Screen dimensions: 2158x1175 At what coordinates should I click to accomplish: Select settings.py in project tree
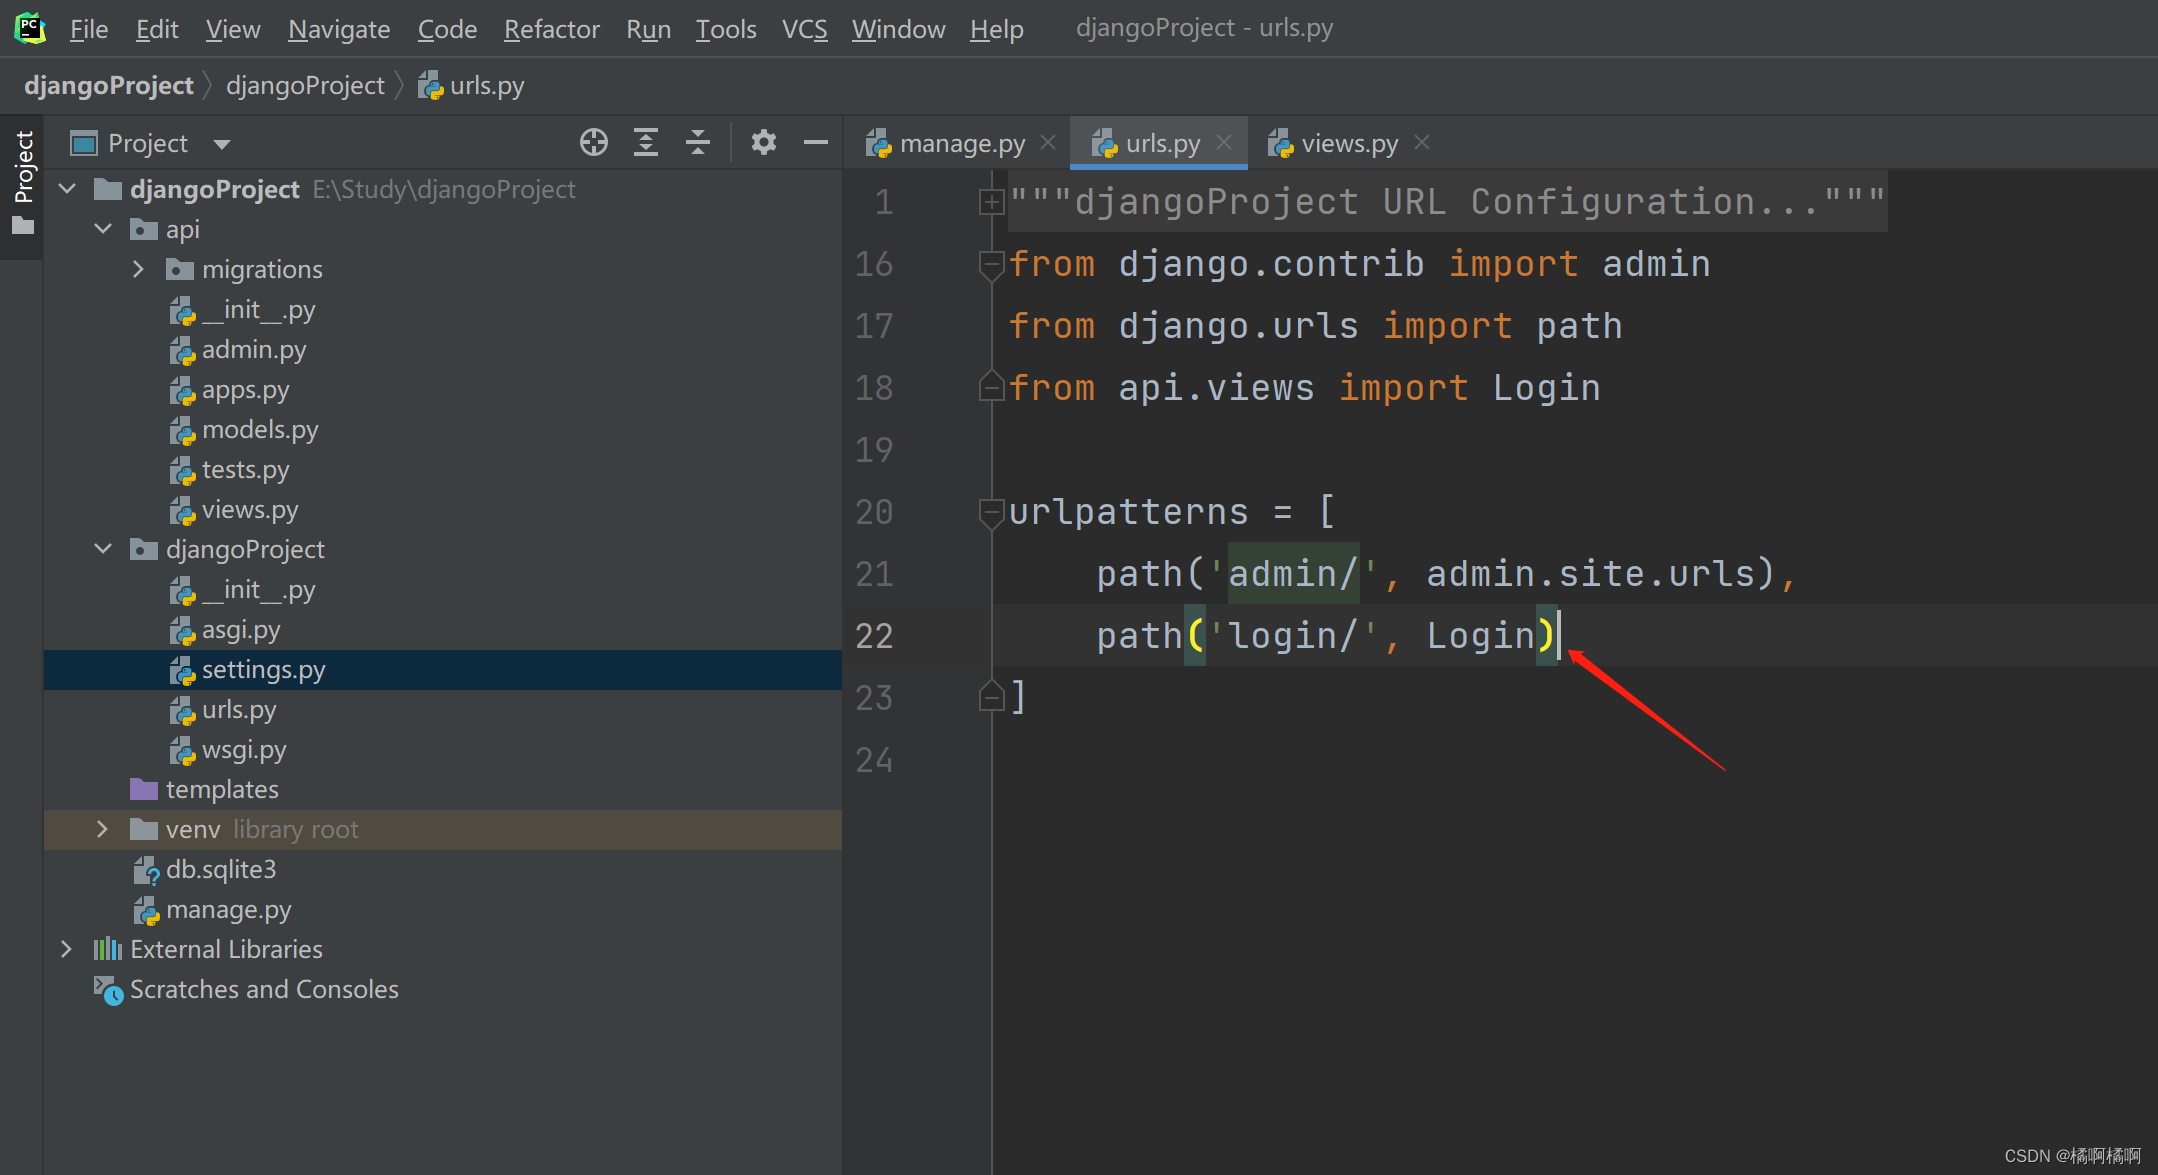[263, 670]
